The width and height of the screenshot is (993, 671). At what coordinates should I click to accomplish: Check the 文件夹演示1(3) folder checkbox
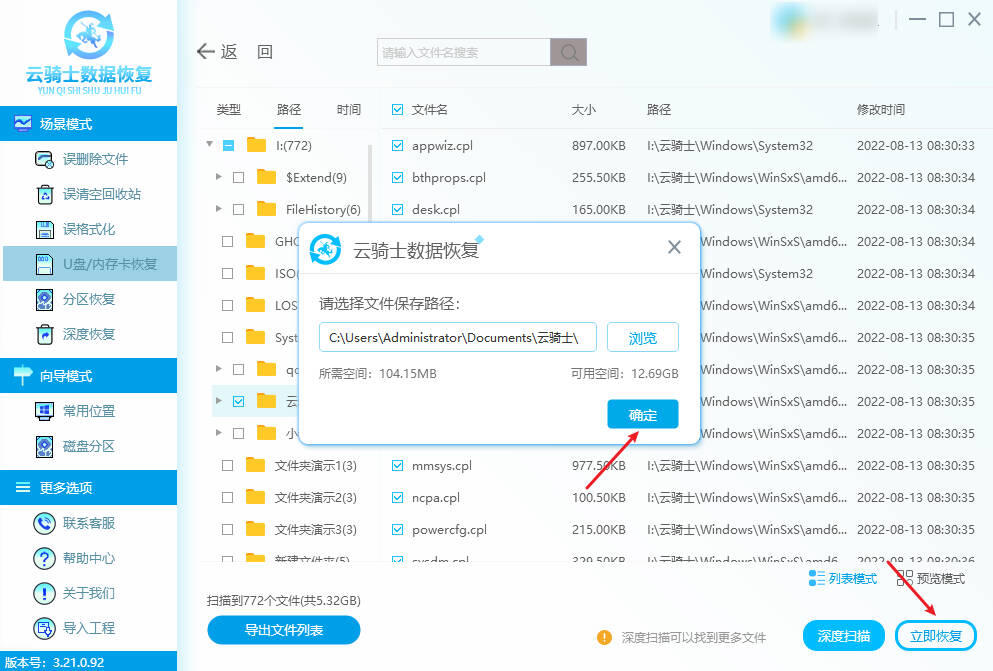227,466
